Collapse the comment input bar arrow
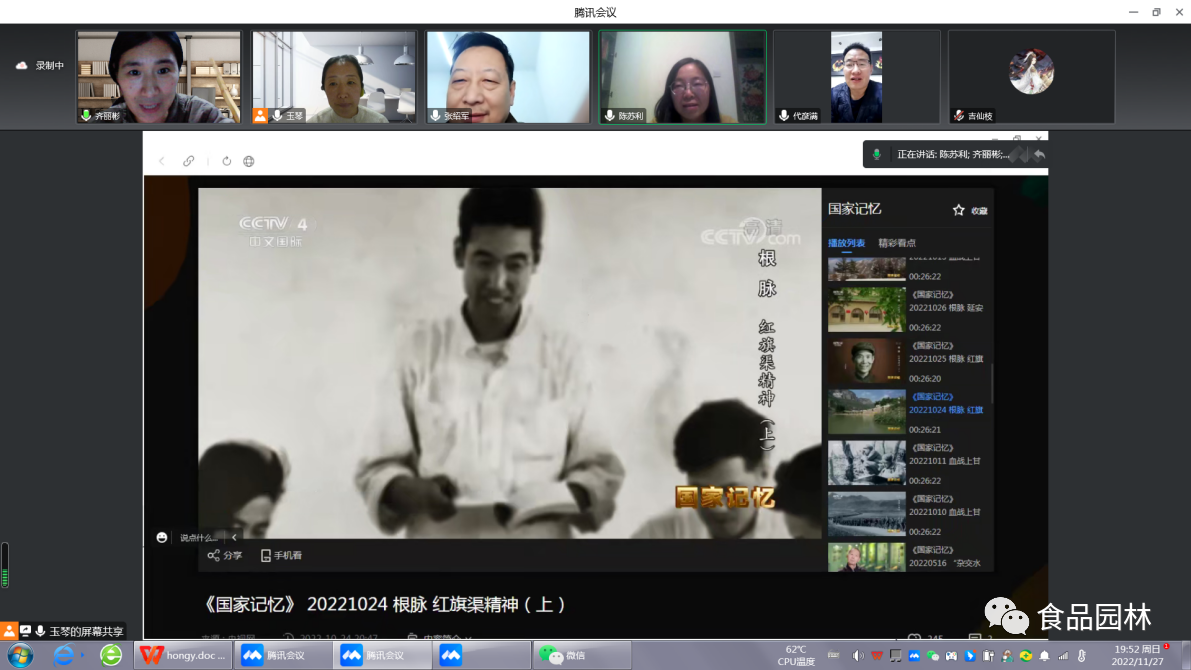 [234, 537]
